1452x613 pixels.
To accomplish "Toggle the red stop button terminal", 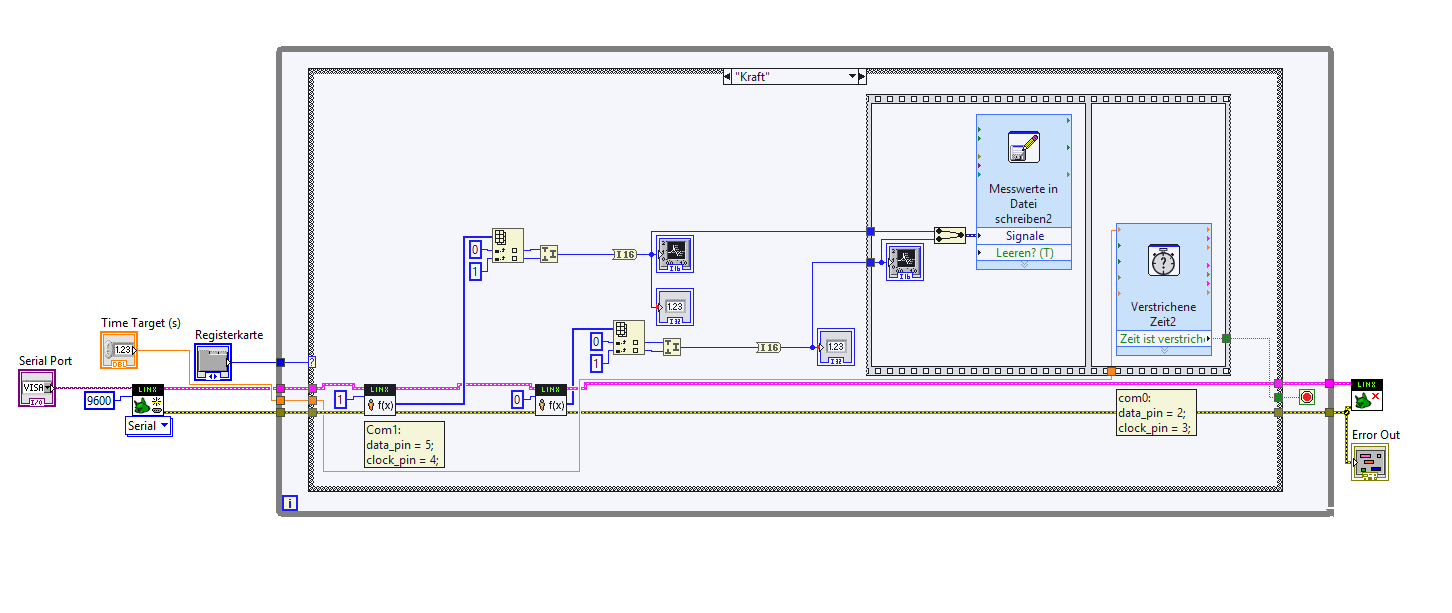I will (1306, 397).
